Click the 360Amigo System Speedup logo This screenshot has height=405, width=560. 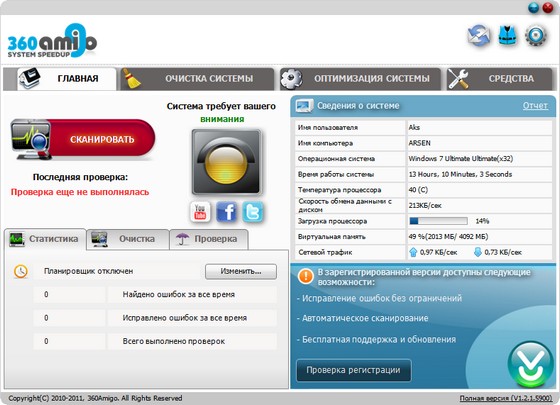(52, 40)
